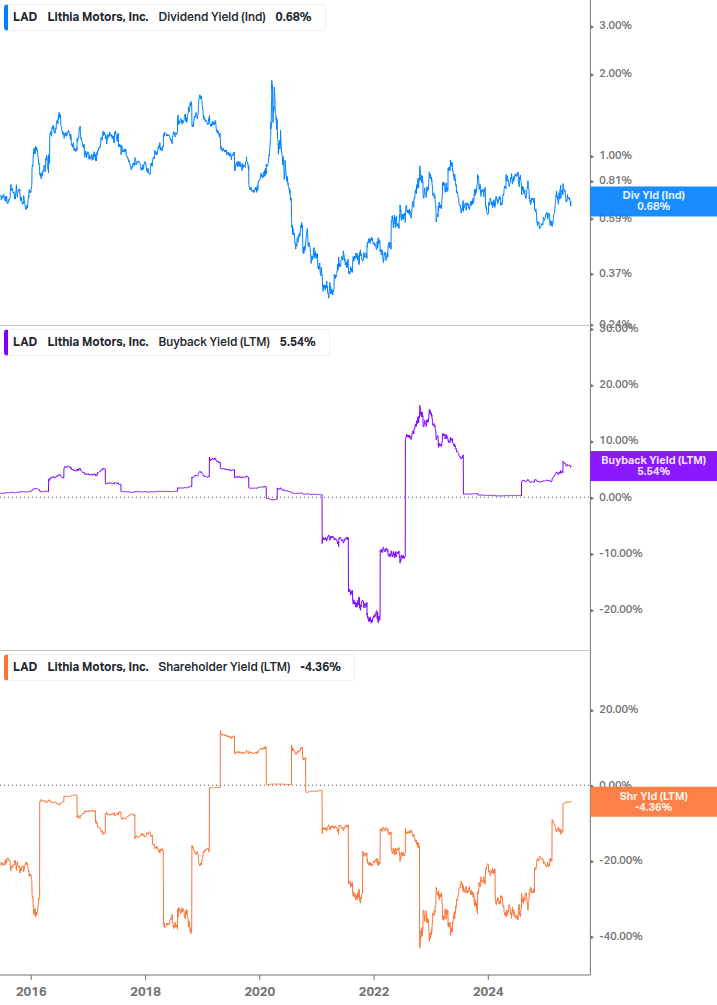The height and width of the screenshot is (1005, 717).
Task: Click the Dividend Yield (Ind) legend label
Action: 211,17
